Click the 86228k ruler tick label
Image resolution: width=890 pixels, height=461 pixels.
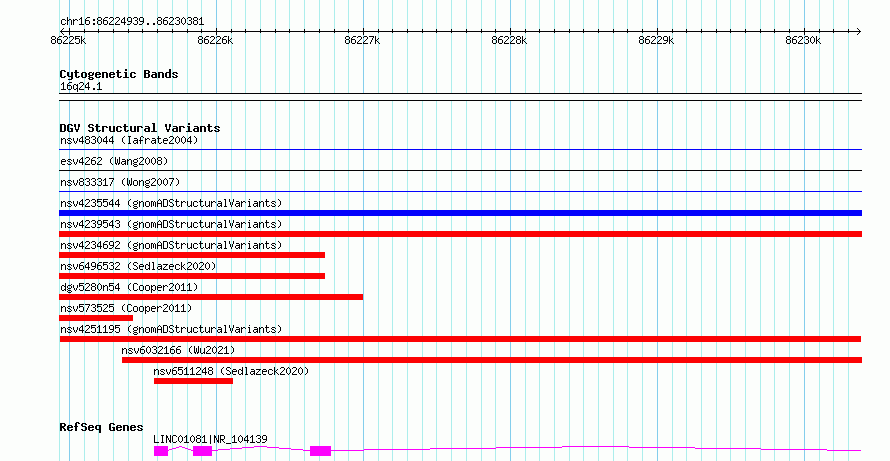[509, 40]
